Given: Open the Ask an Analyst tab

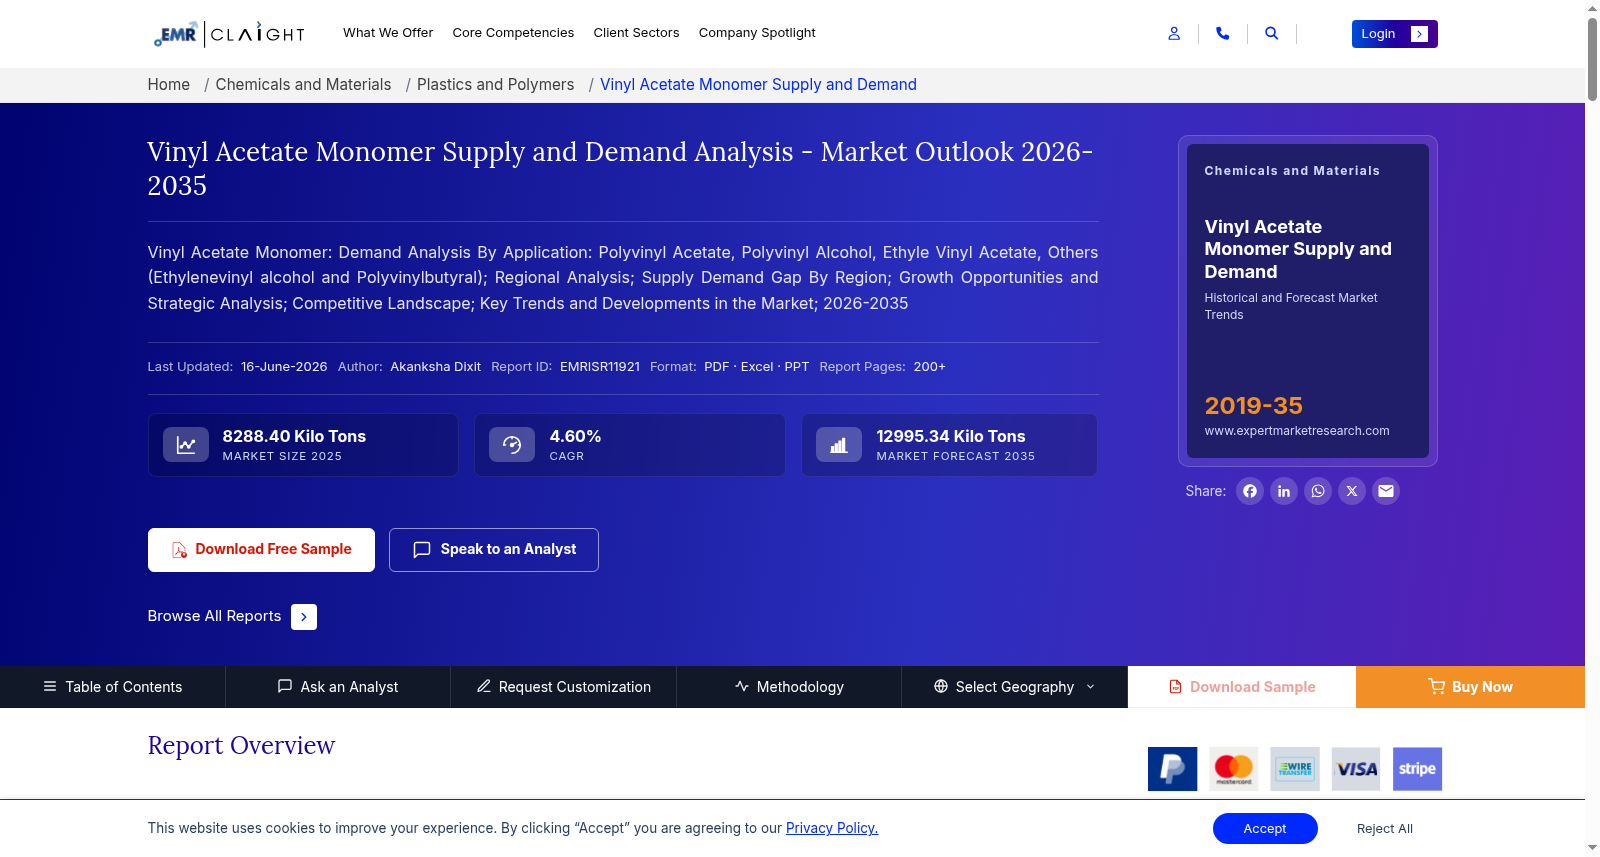Looking at the screenshot, I should (338, 687).
